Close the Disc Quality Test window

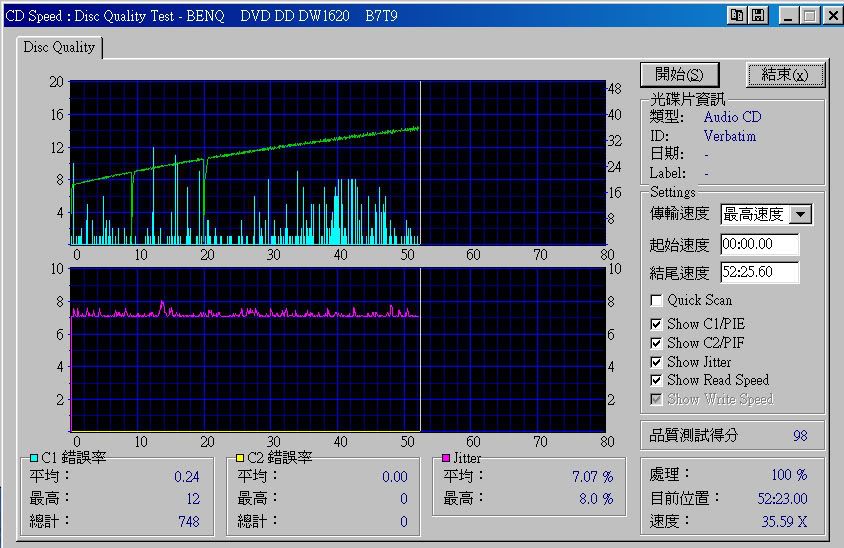click(833, 16)
